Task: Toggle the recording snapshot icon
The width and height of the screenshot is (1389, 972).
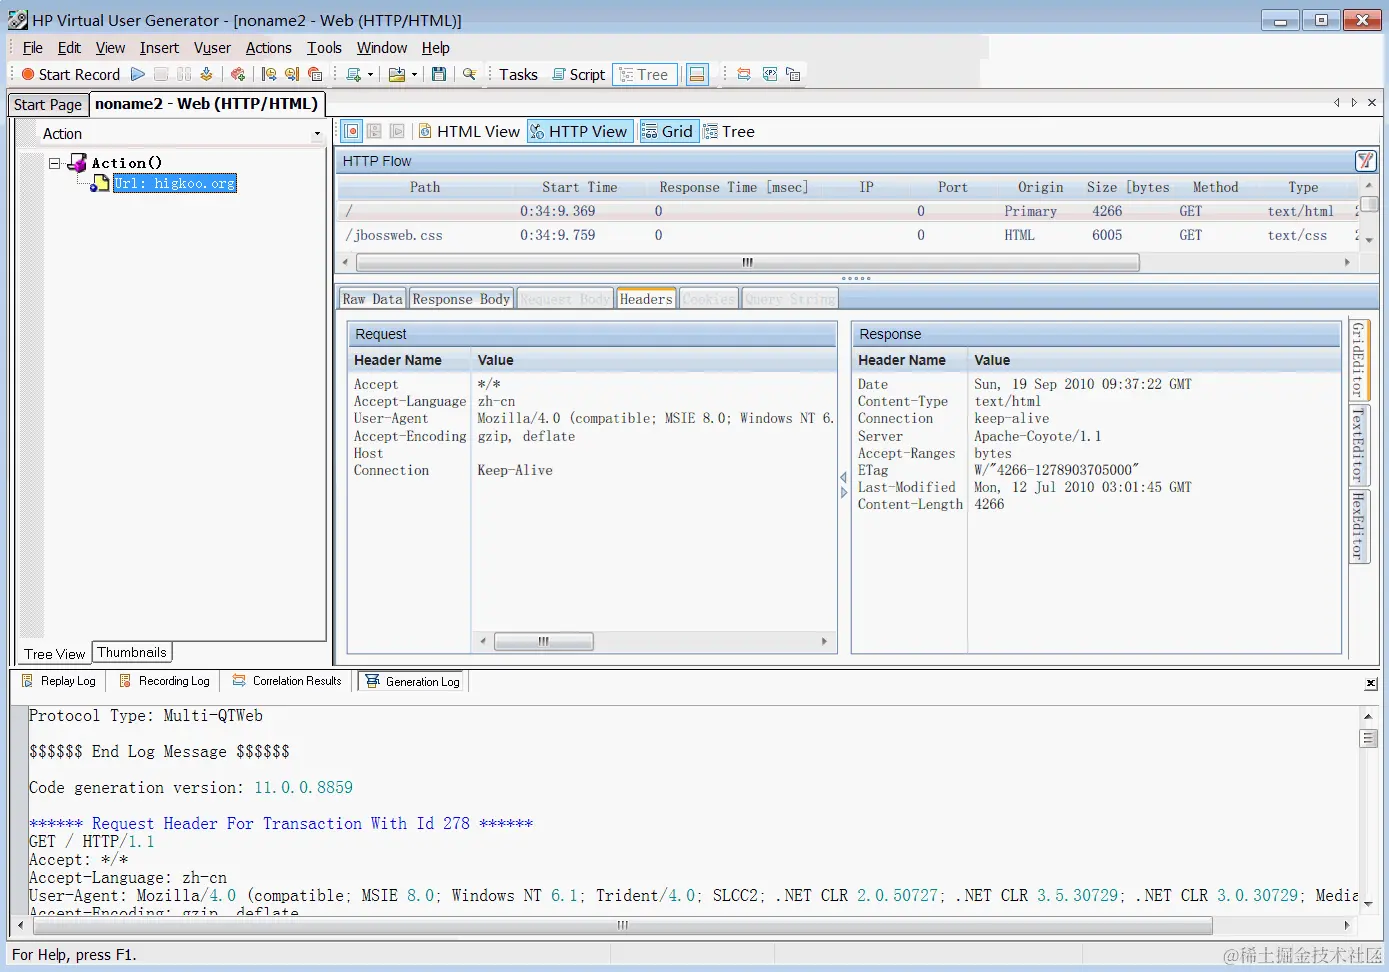Action: click(352, 131)
